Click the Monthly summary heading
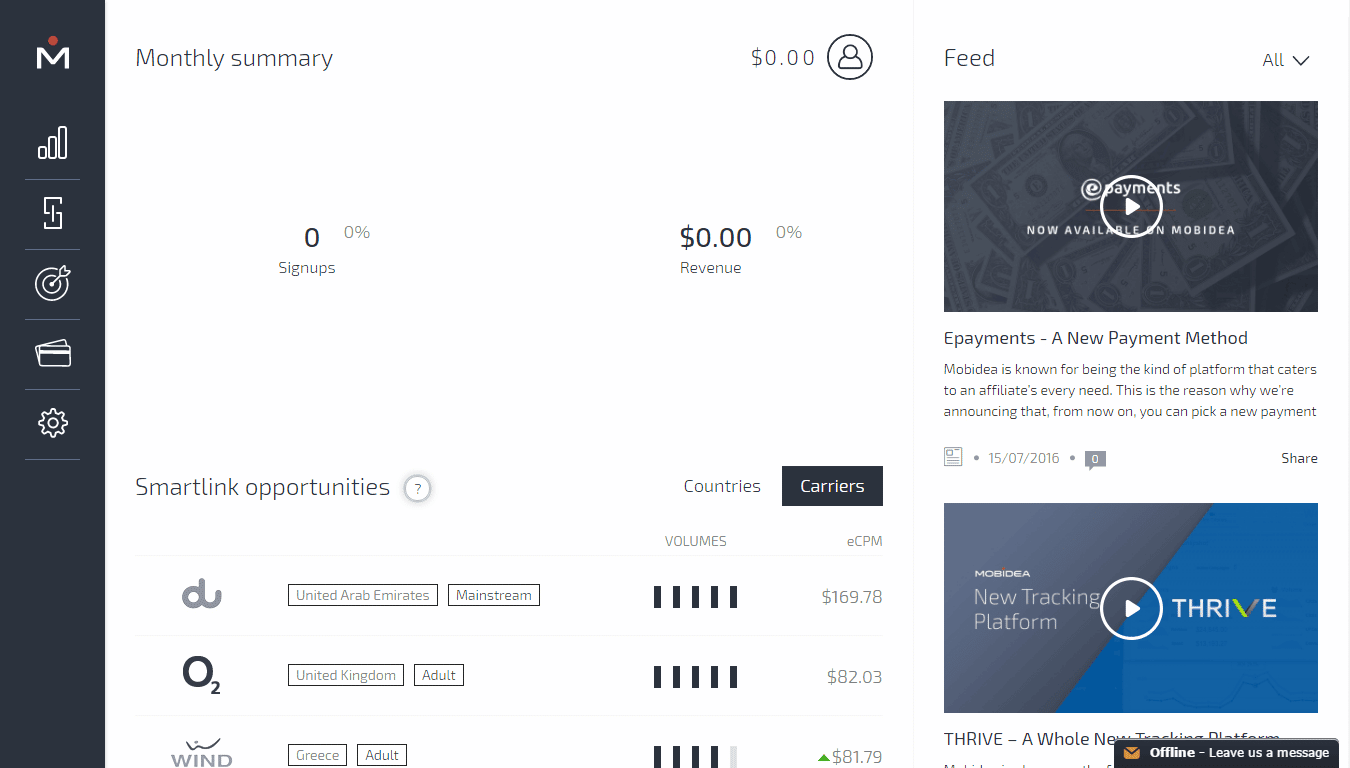 (x=234, y=58)
